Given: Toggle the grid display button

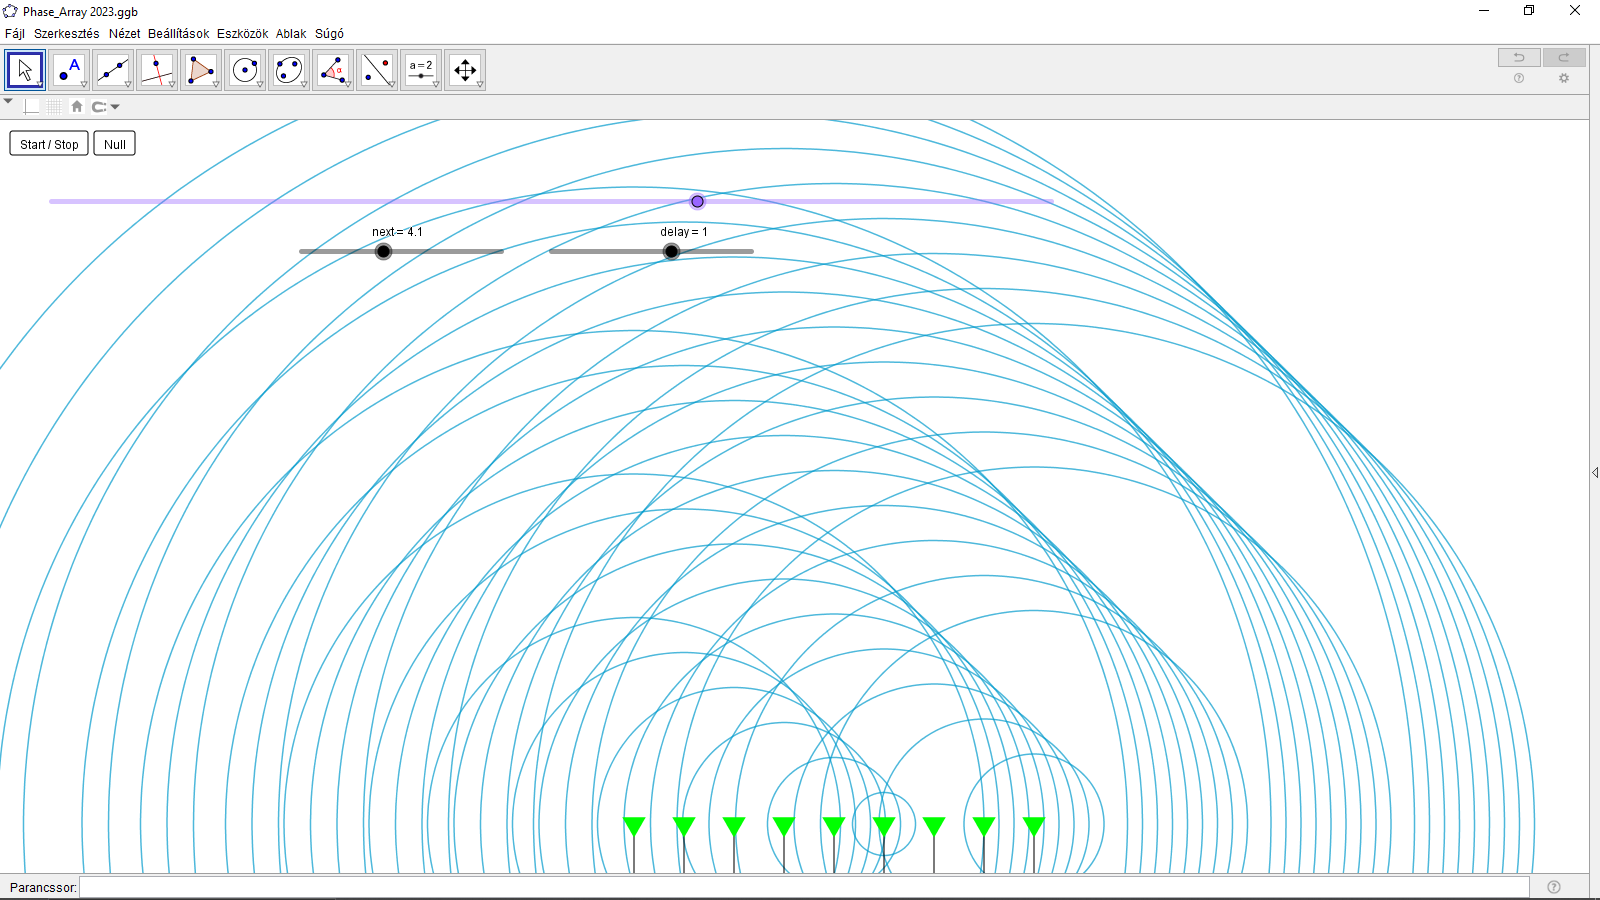Looking at the screenshot, I should point(54,107).
